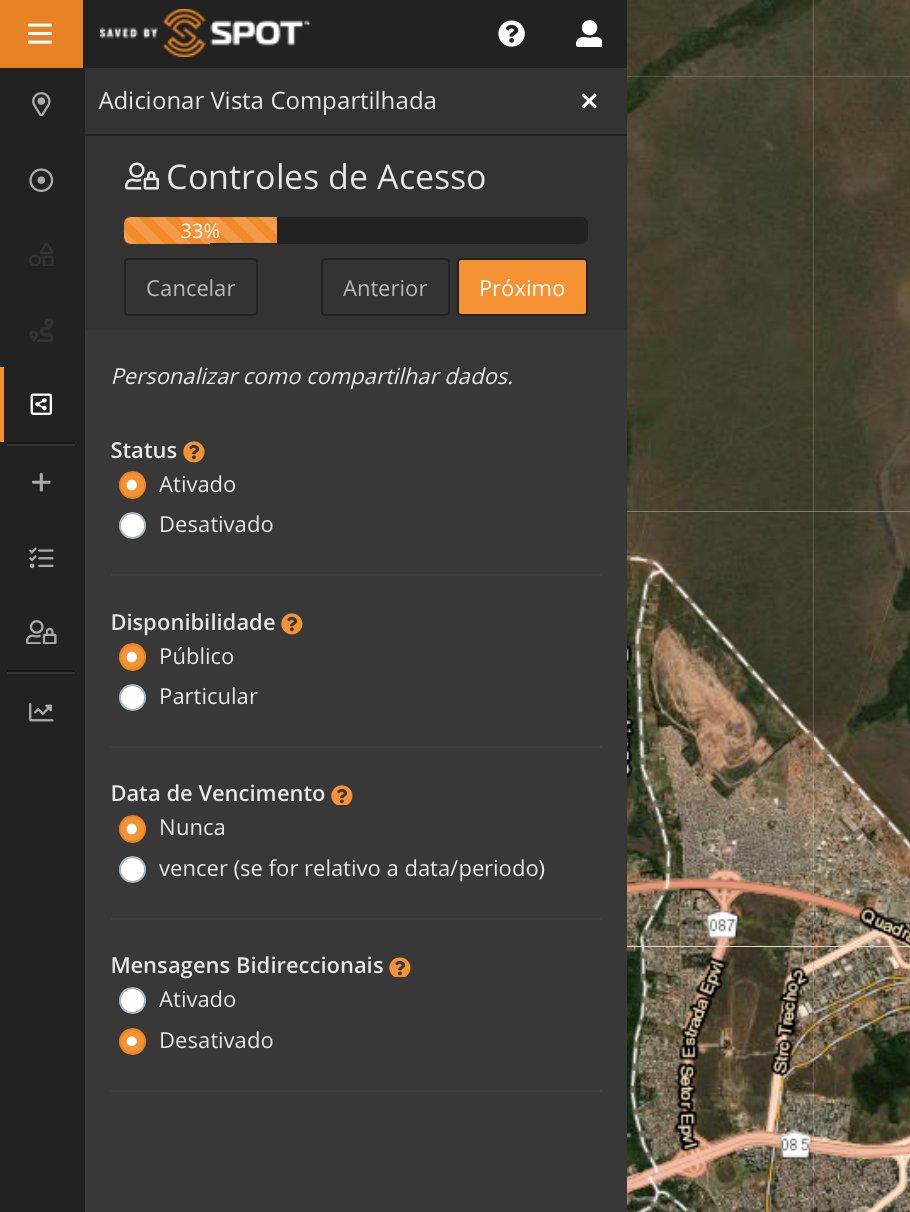Screen dimensions: 910x1212
Task: Show help for Data de Vencimento
Action: (x=342, y=796)
